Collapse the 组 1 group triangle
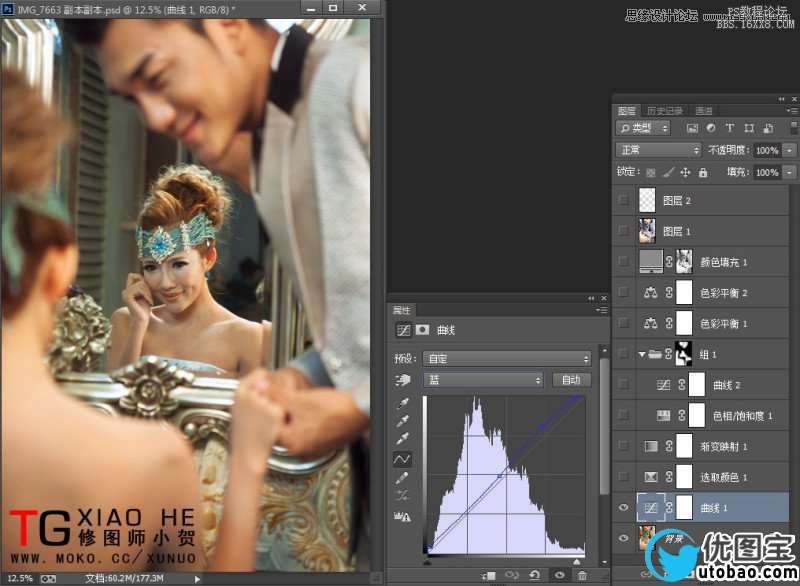This screenshot has height=586, width=800. coord(642,354)
